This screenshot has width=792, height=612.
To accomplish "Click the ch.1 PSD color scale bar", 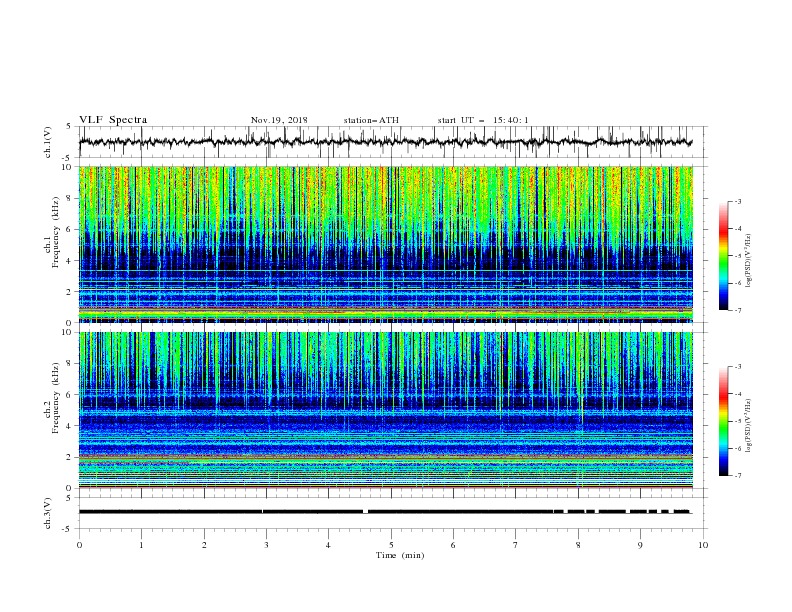I will click(x=723, y=256).
